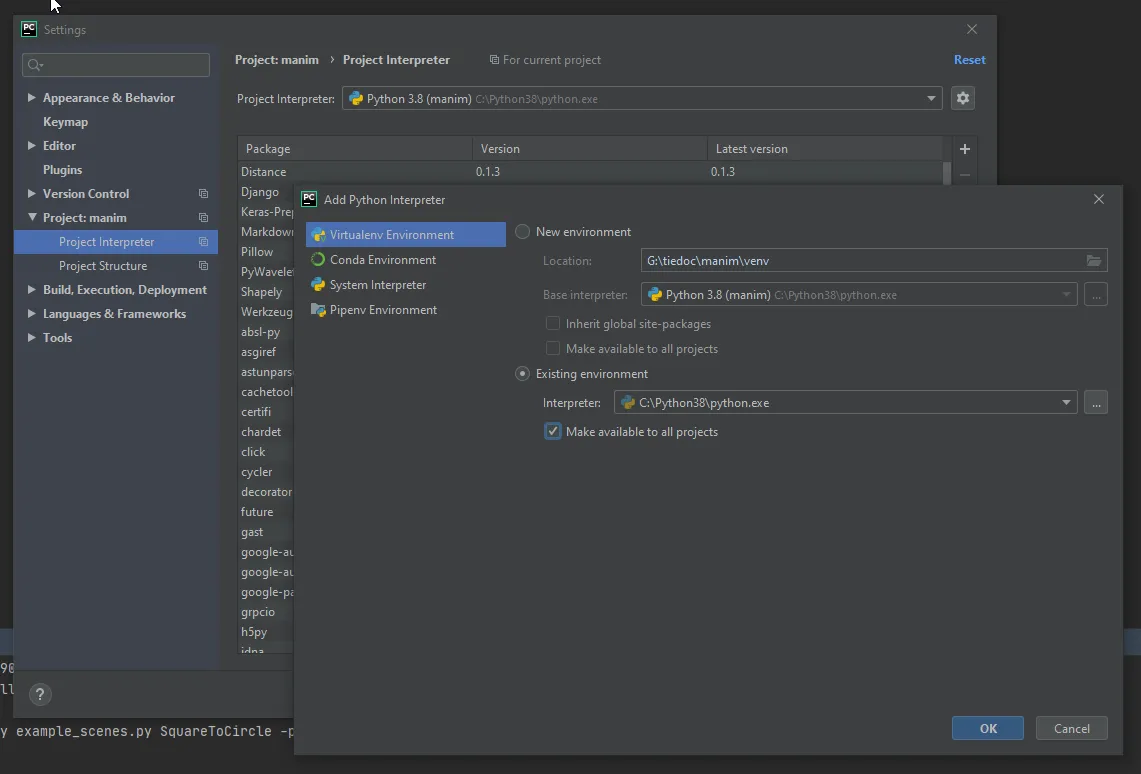Select the grpcio package row
1141x774 pixels.
[266, 612]
